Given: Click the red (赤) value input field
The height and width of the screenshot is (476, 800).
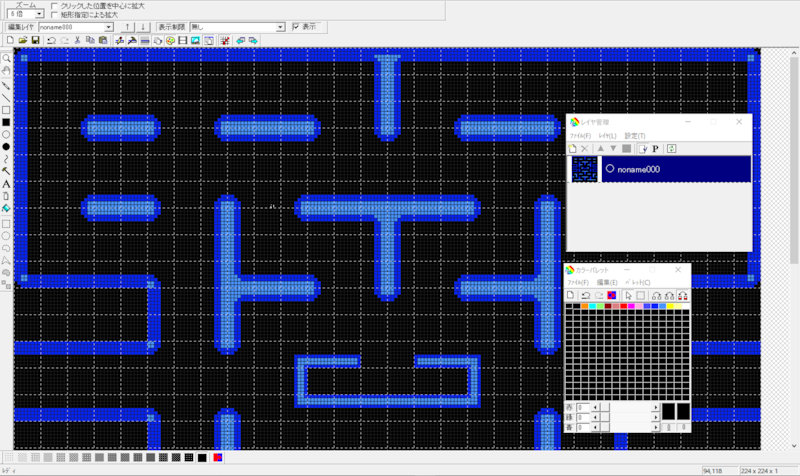Looking at the screenshot, I should pyautogui.click(x=583, y=407).
